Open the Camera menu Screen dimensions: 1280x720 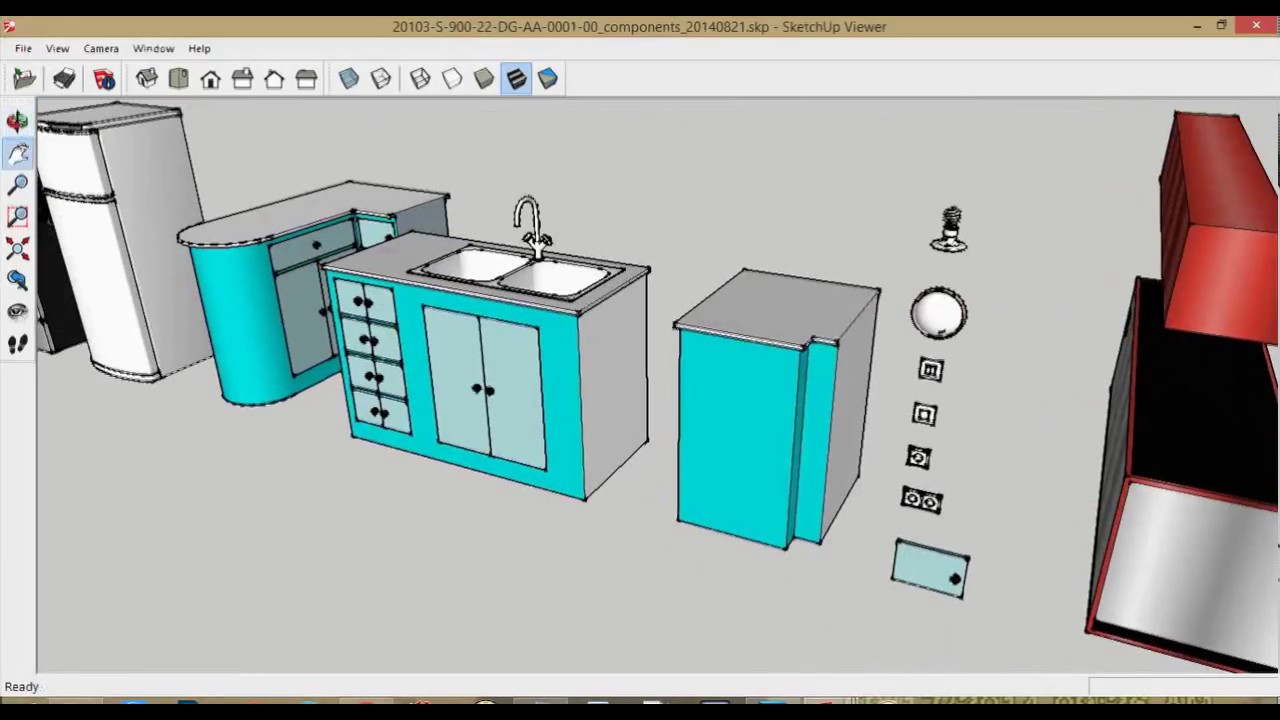point(101,48)
